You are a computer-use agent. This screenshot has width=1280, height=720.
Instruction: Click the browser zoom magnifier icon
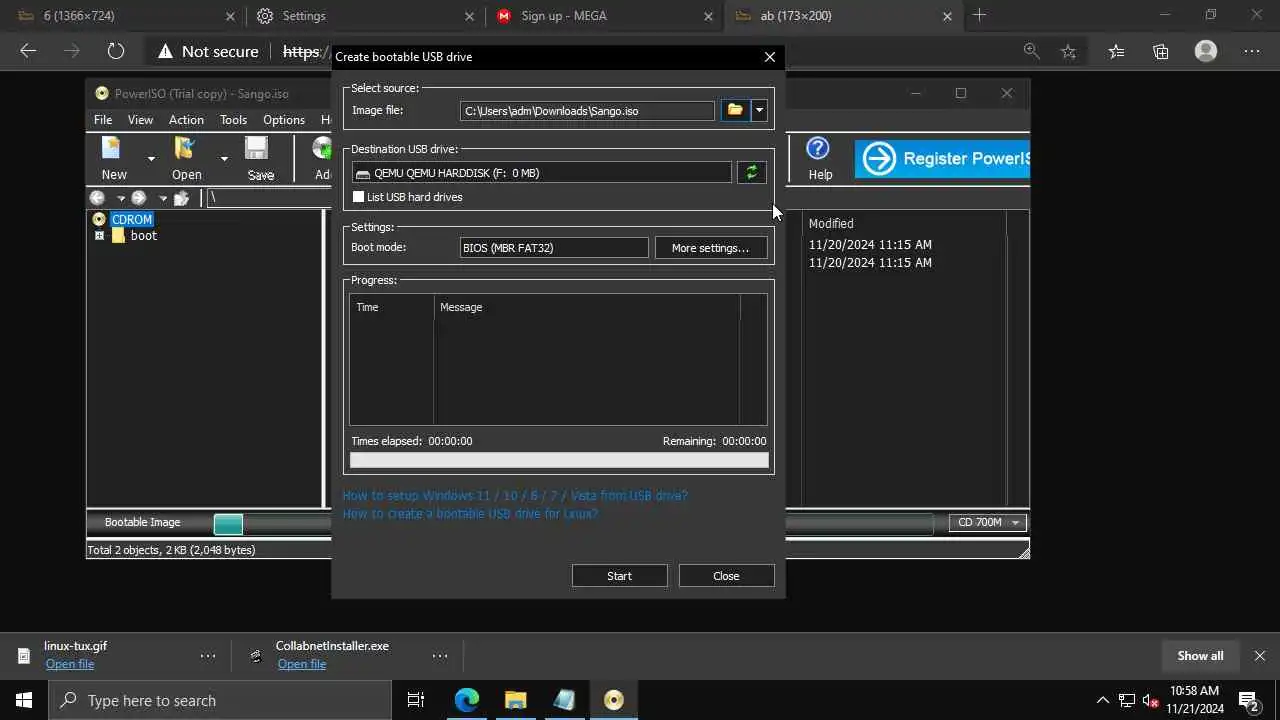coord(1031,51)
